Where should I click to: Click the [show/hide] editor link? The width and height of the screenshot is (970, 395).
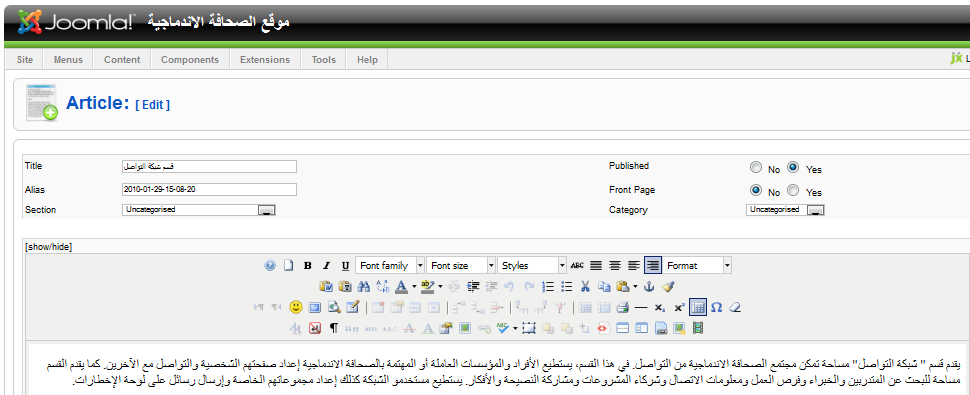48,247
